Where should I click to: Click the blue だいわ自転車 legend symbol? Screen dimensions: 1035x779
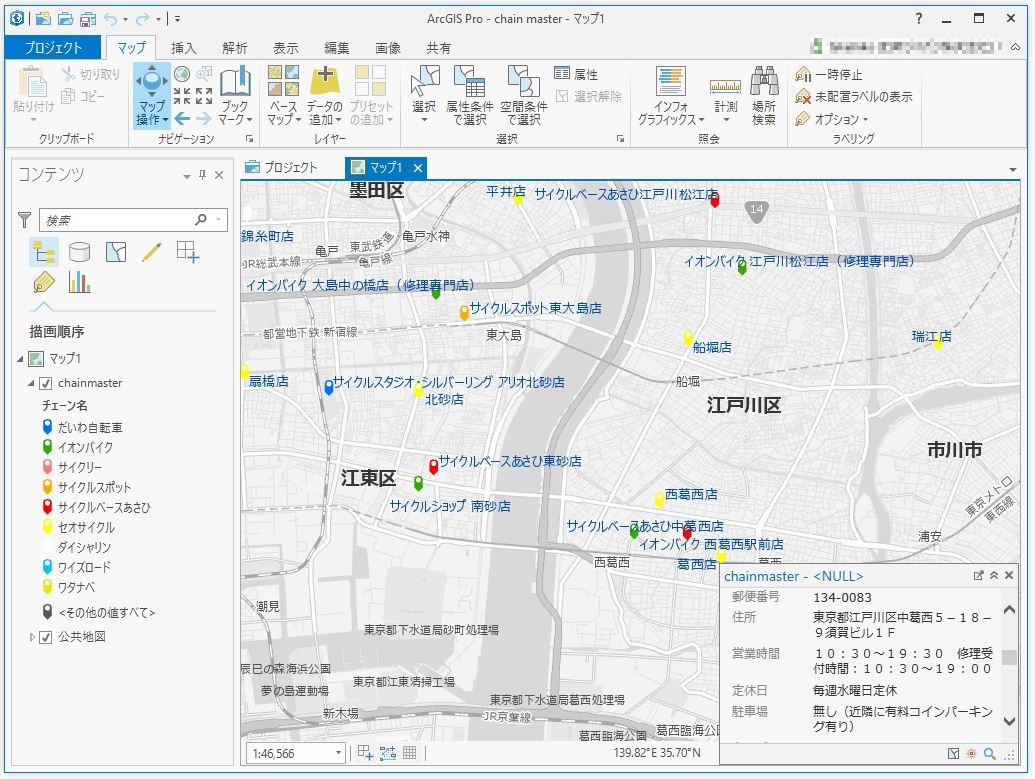pyautogui.click(x=48, y=426)
